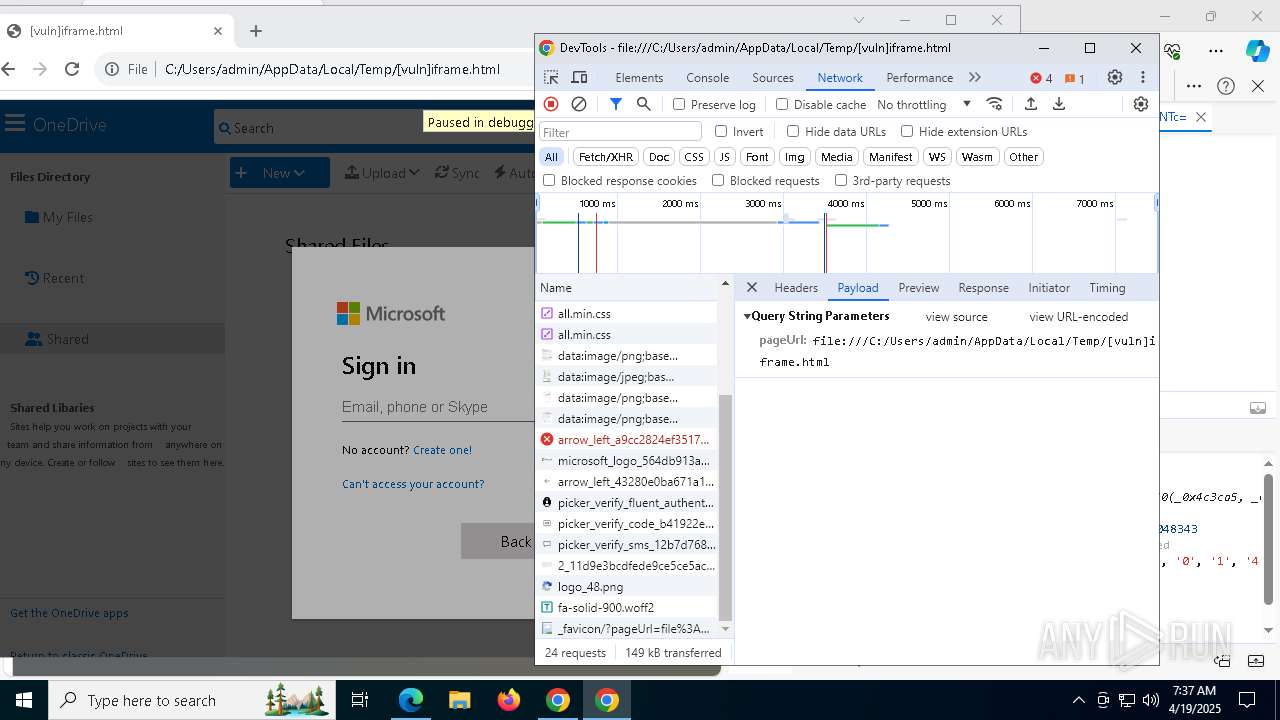
Task: Toggle the device toolbar icon in DevTools
Action: coord(579,77)
